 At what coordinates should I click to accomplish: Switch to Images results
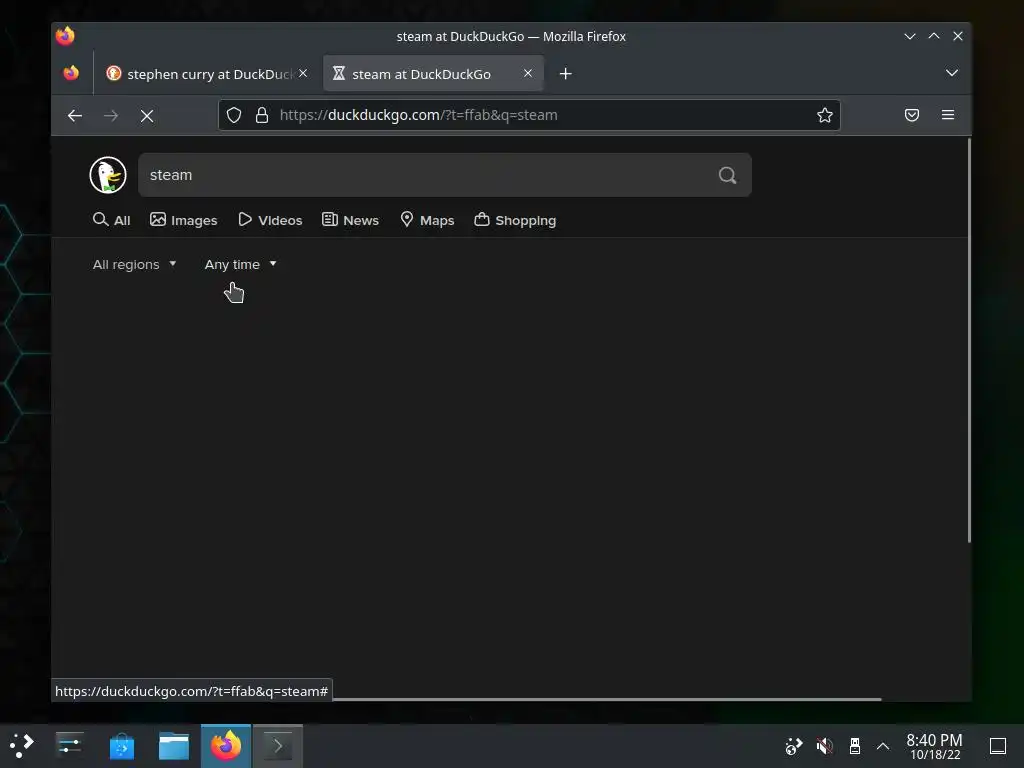(x=184, y=220)
